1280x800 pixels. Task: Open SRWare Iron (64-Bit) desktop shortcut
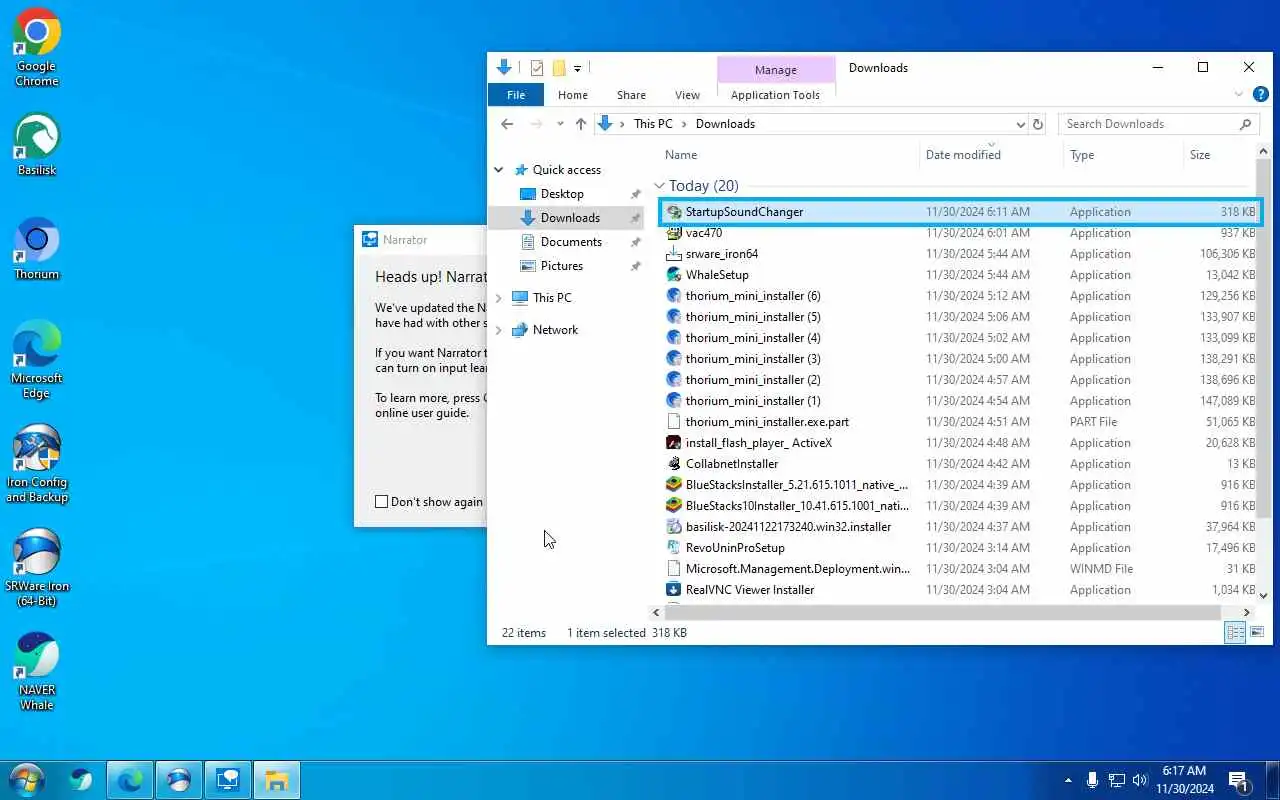[x=37, y=568]
